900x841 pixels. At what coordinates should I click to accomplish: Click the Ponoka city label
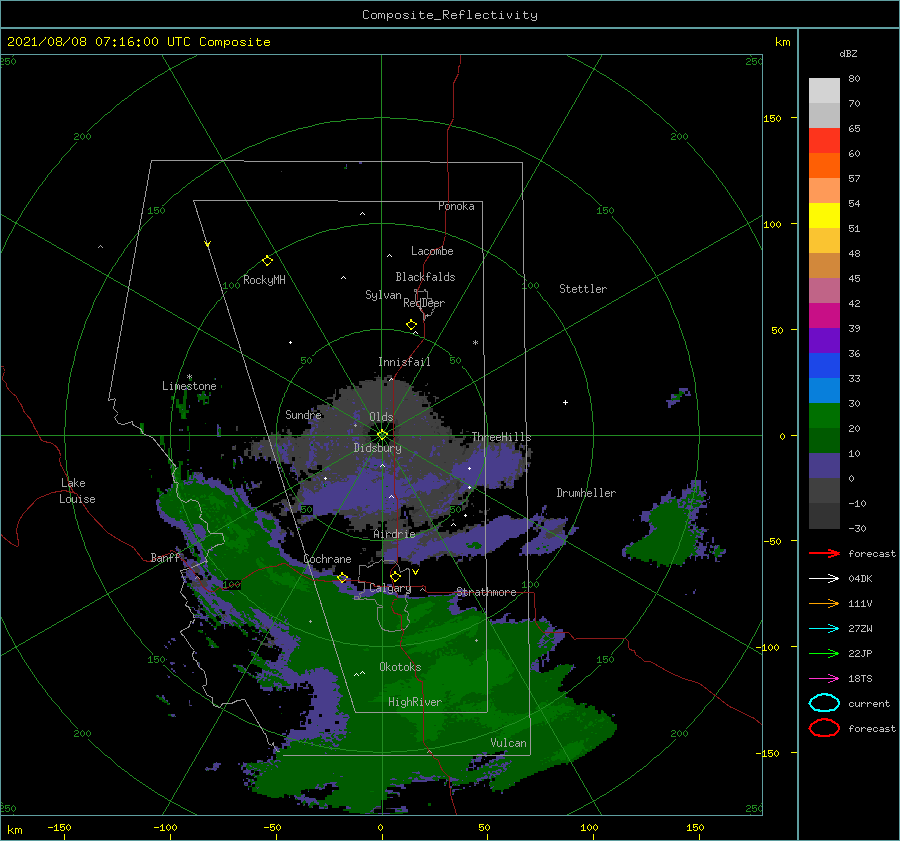click(x=456, y=206)
